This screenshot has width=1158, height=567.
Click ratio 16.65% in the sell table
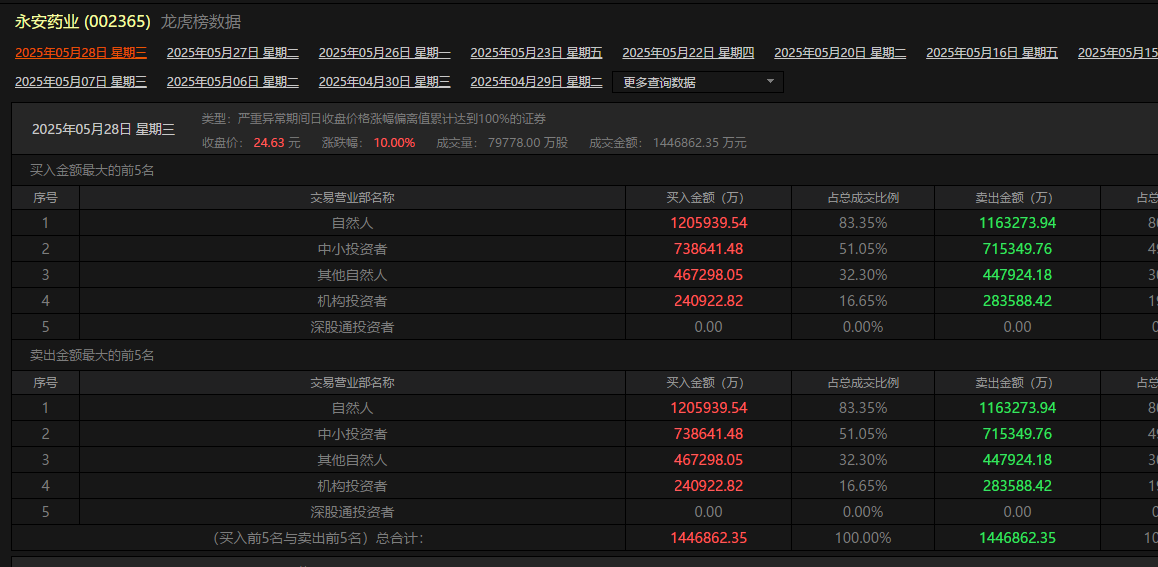pyautogui.click(x=863, y=486)
